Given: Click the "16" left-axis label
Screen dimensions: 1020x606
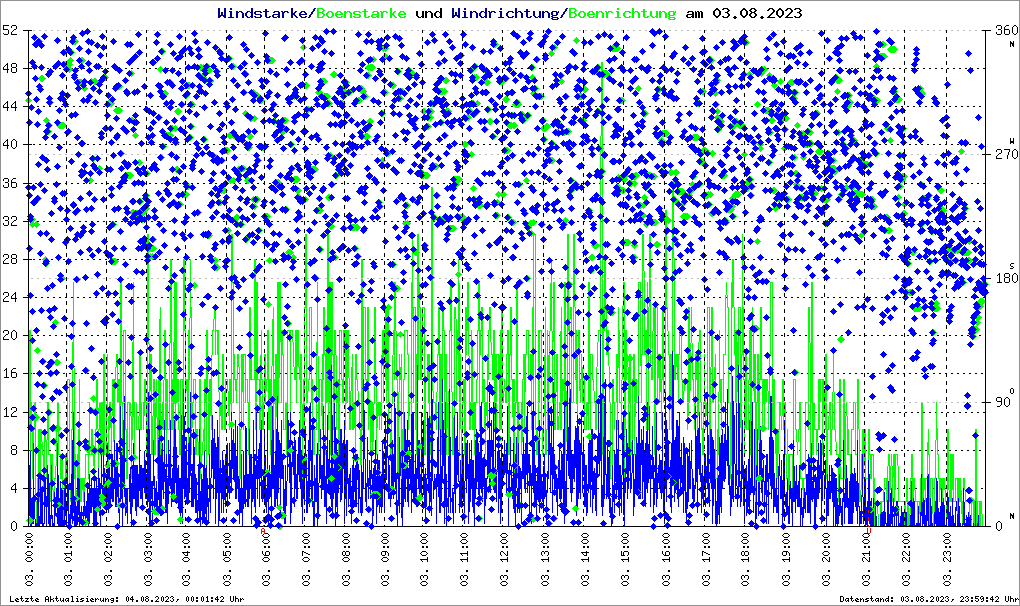Looking at the screenshot, I should coord(9,373).
